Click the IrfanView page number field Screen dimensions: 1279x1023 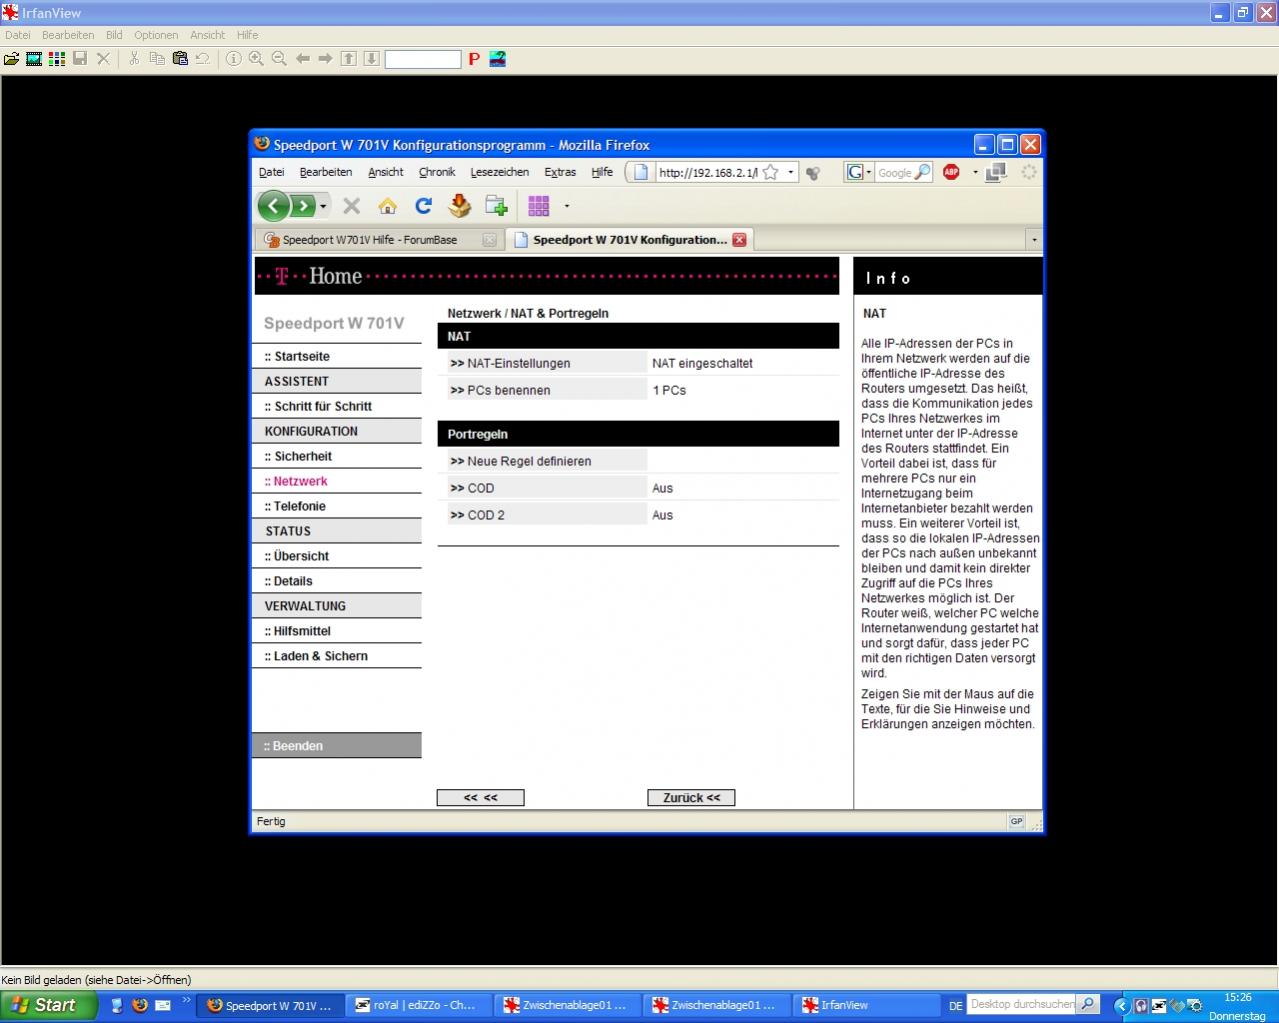423,59
